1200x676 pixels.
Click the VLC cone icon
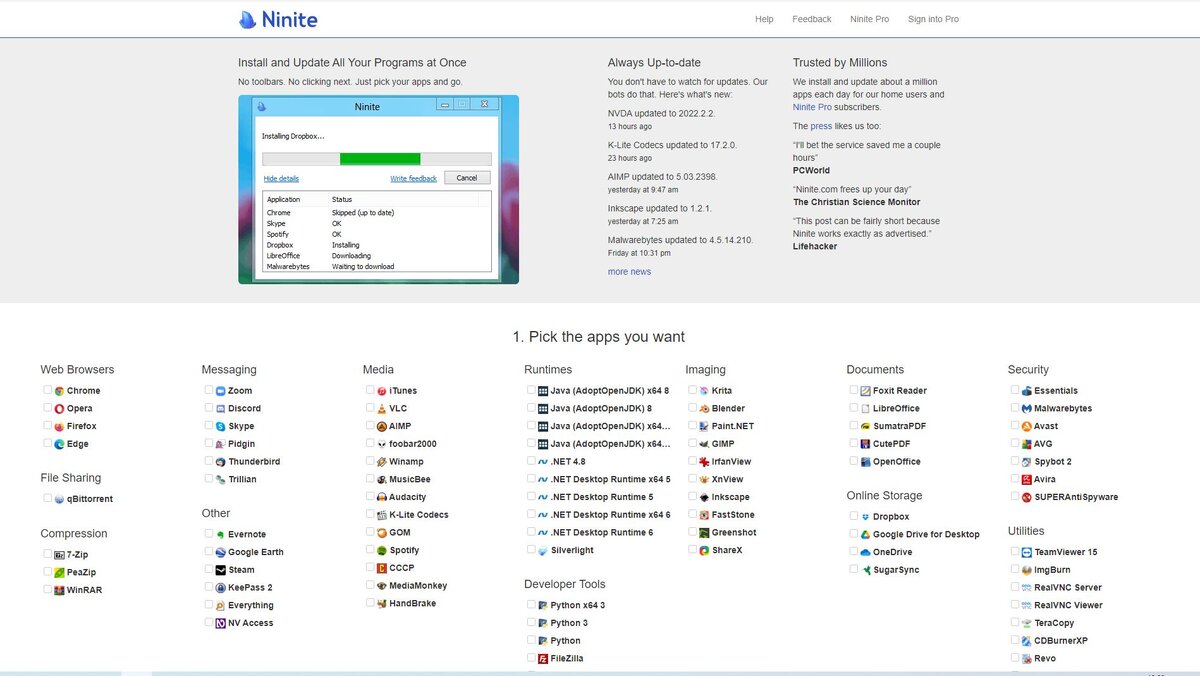pyautogui.click(x=382, y=409)
